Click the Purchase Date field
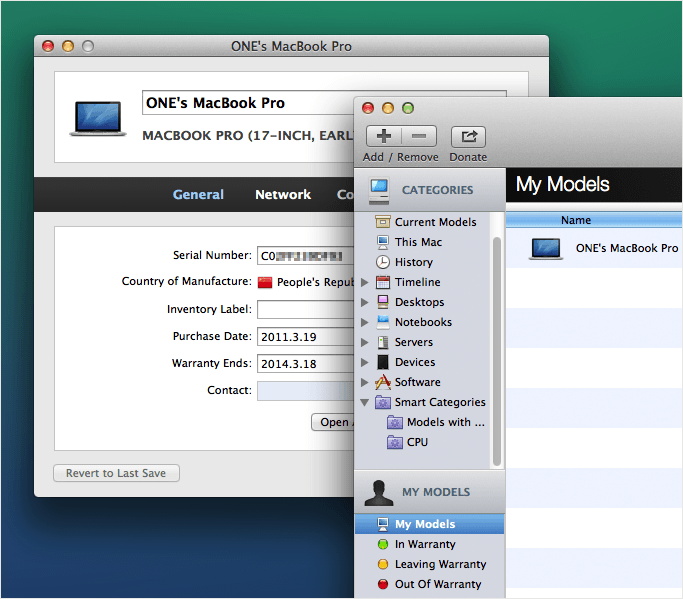Screen dimensions: 683x599 click(306, 337)
